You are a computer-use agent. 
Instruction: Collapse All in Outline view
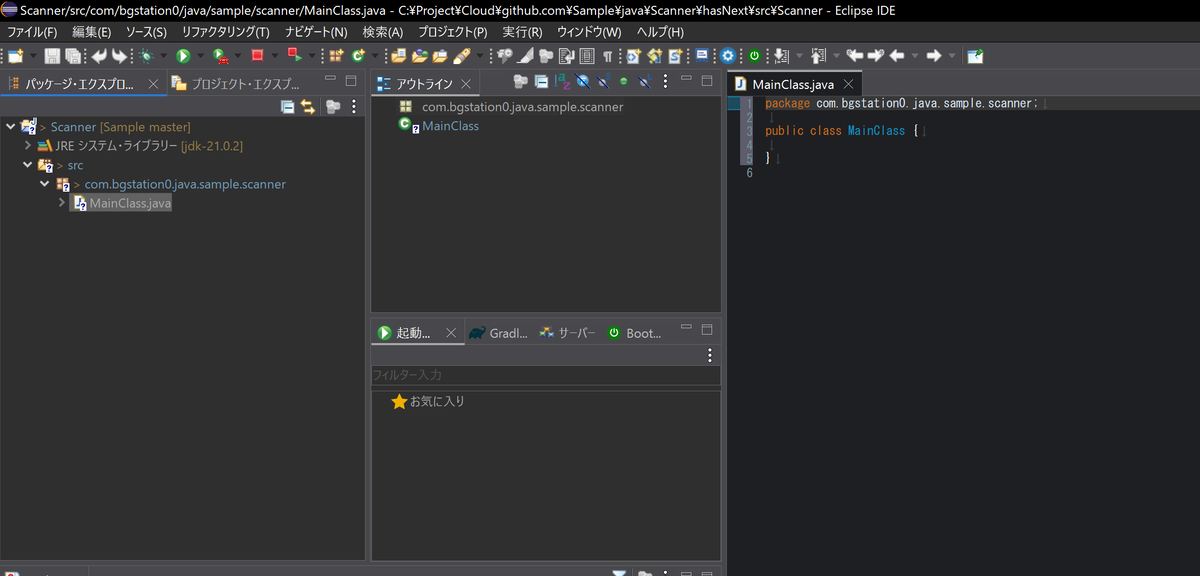541,82
